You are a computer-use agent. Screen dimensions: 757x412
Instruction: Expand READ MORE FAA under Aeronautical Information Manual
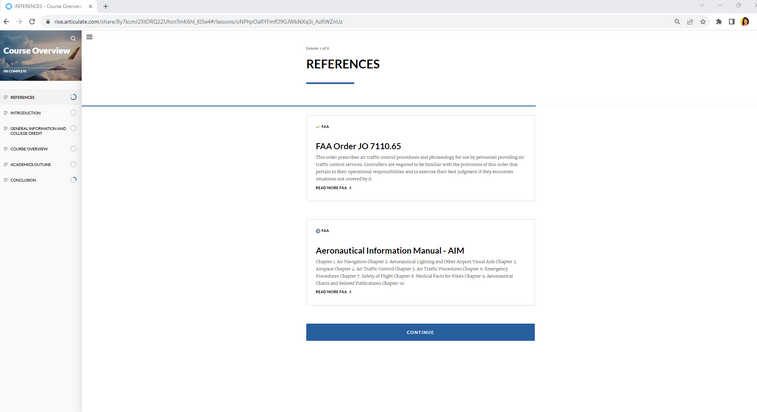click(x=333, y=292)
